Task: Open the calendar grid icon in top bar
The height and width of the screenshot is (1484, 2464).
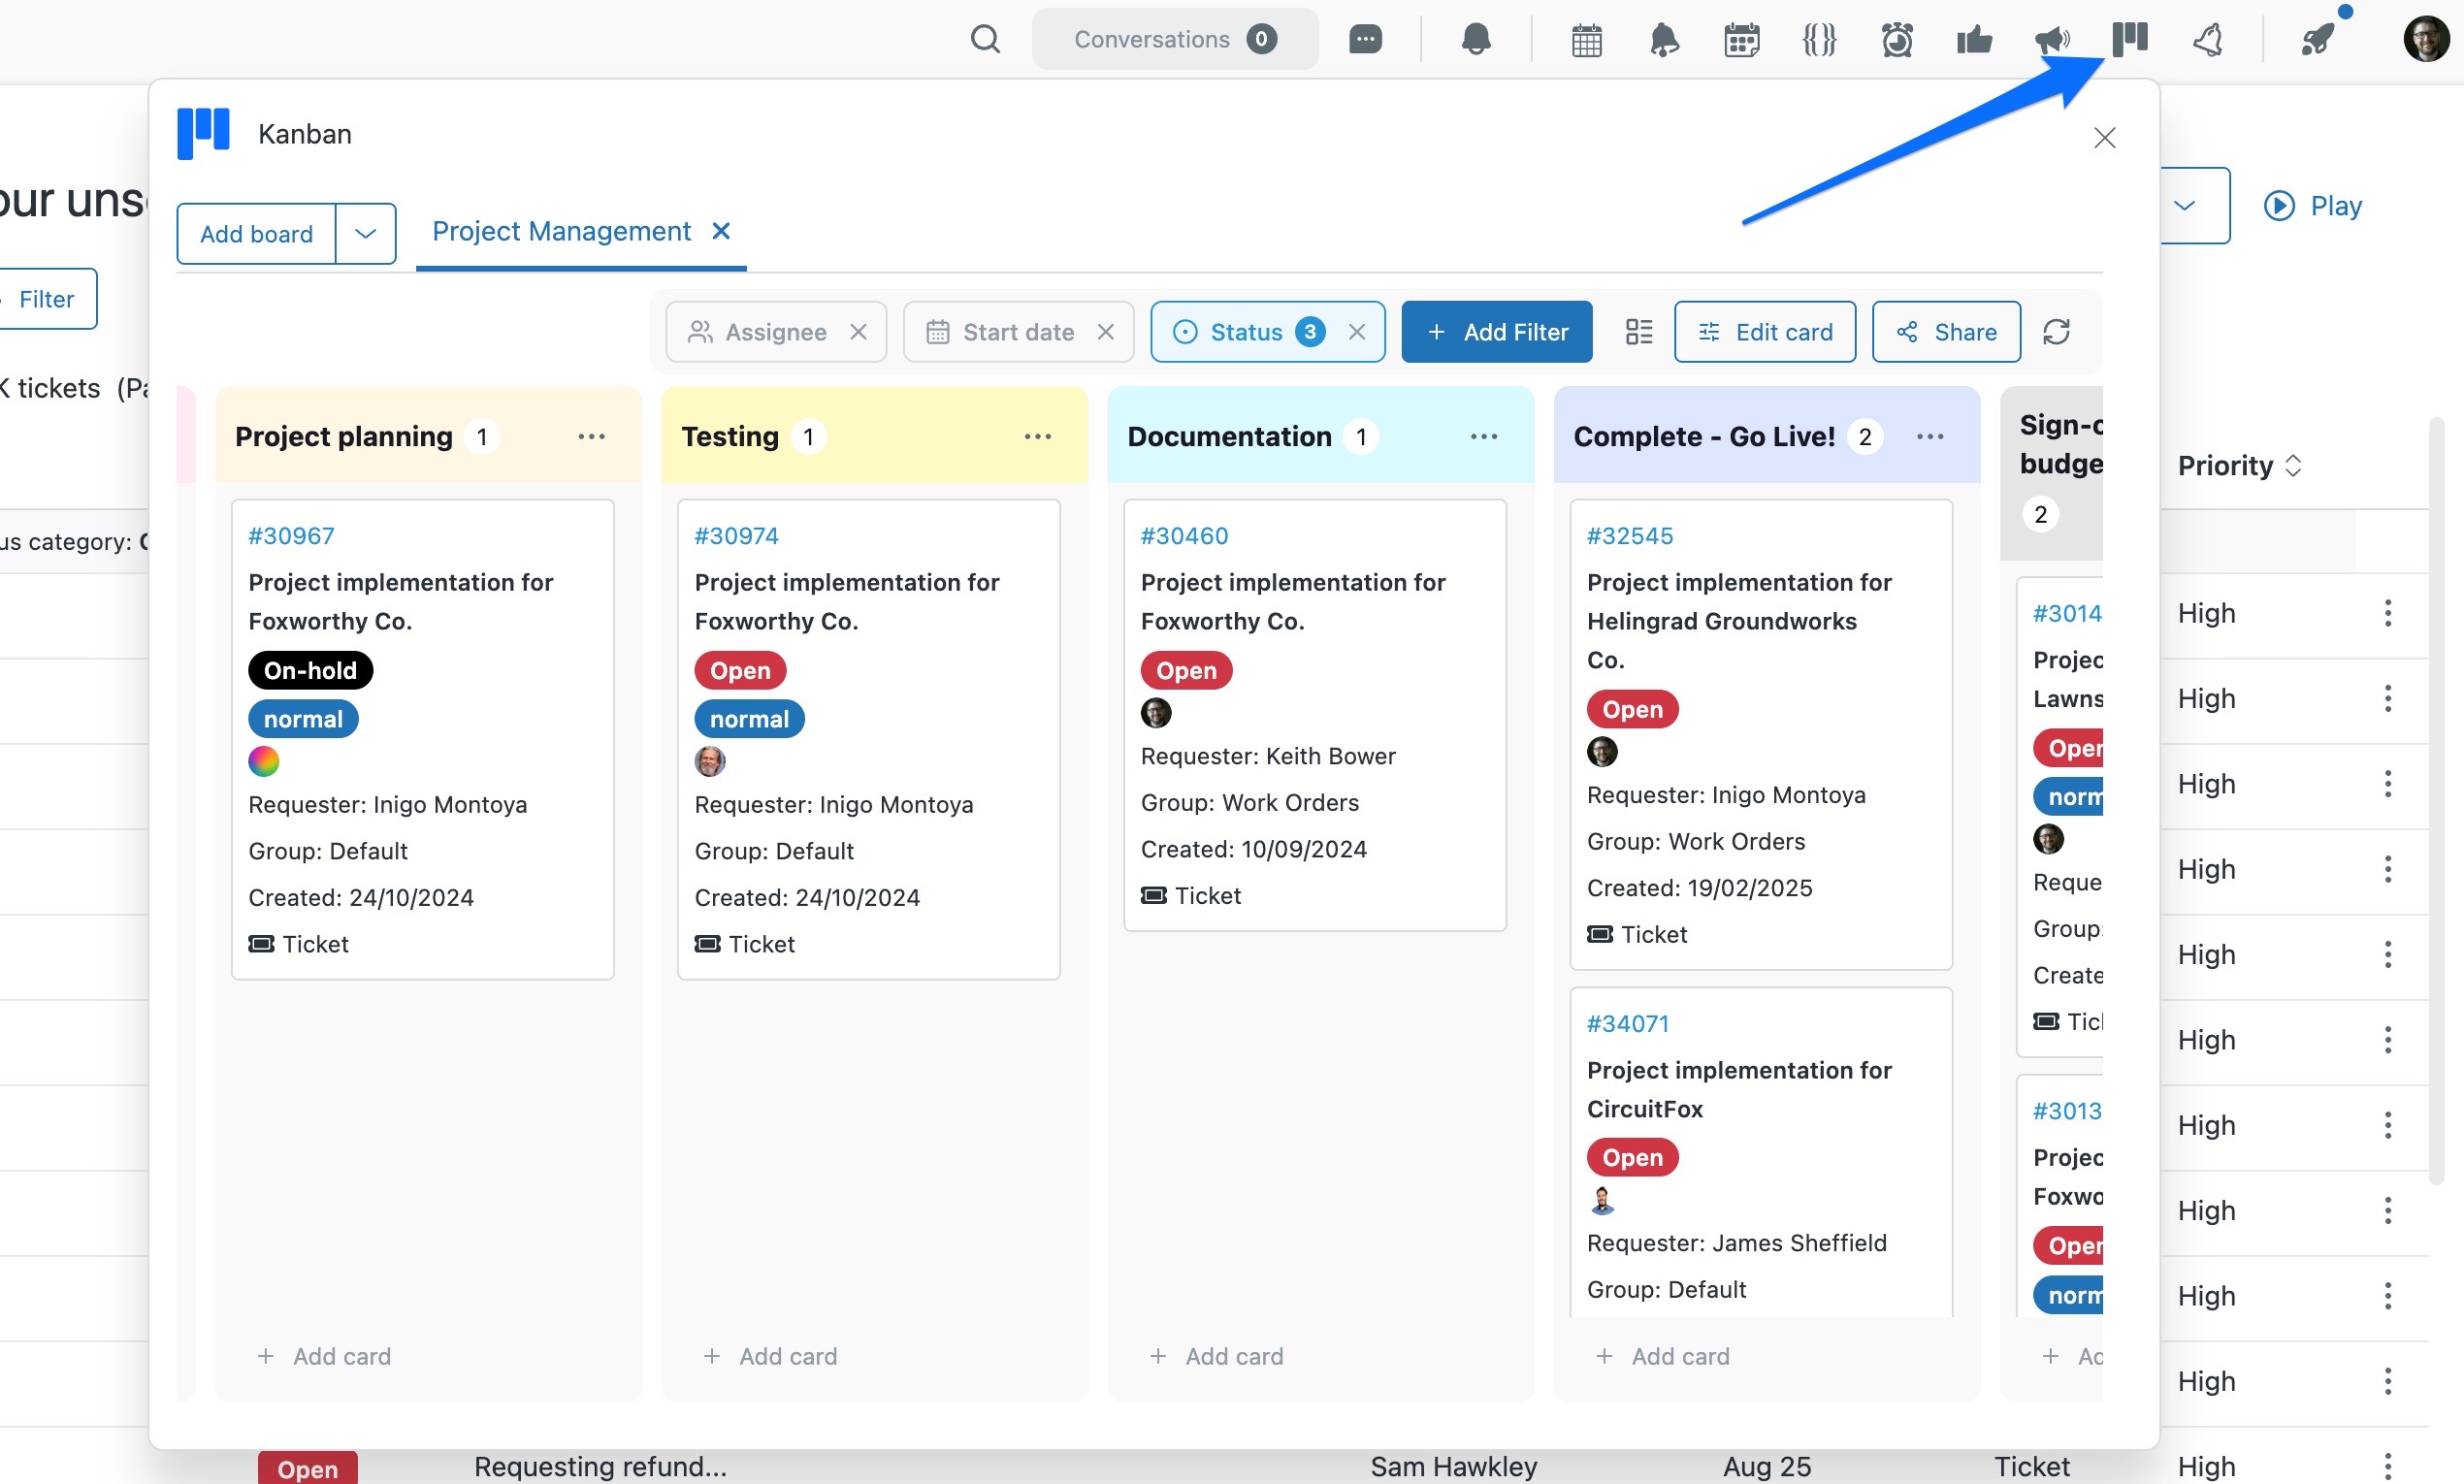Action: pyautogui.click(x=1587, y=40)
